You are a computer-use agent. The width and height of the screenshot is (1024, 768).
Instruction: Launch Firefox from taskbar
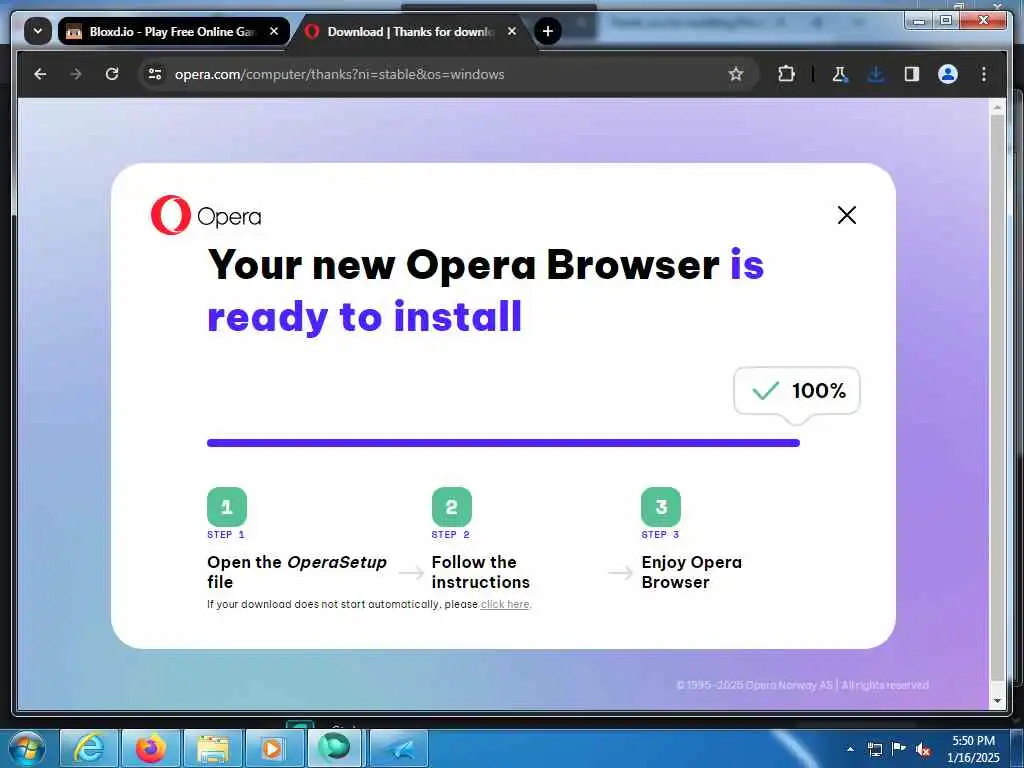point(151,748)
